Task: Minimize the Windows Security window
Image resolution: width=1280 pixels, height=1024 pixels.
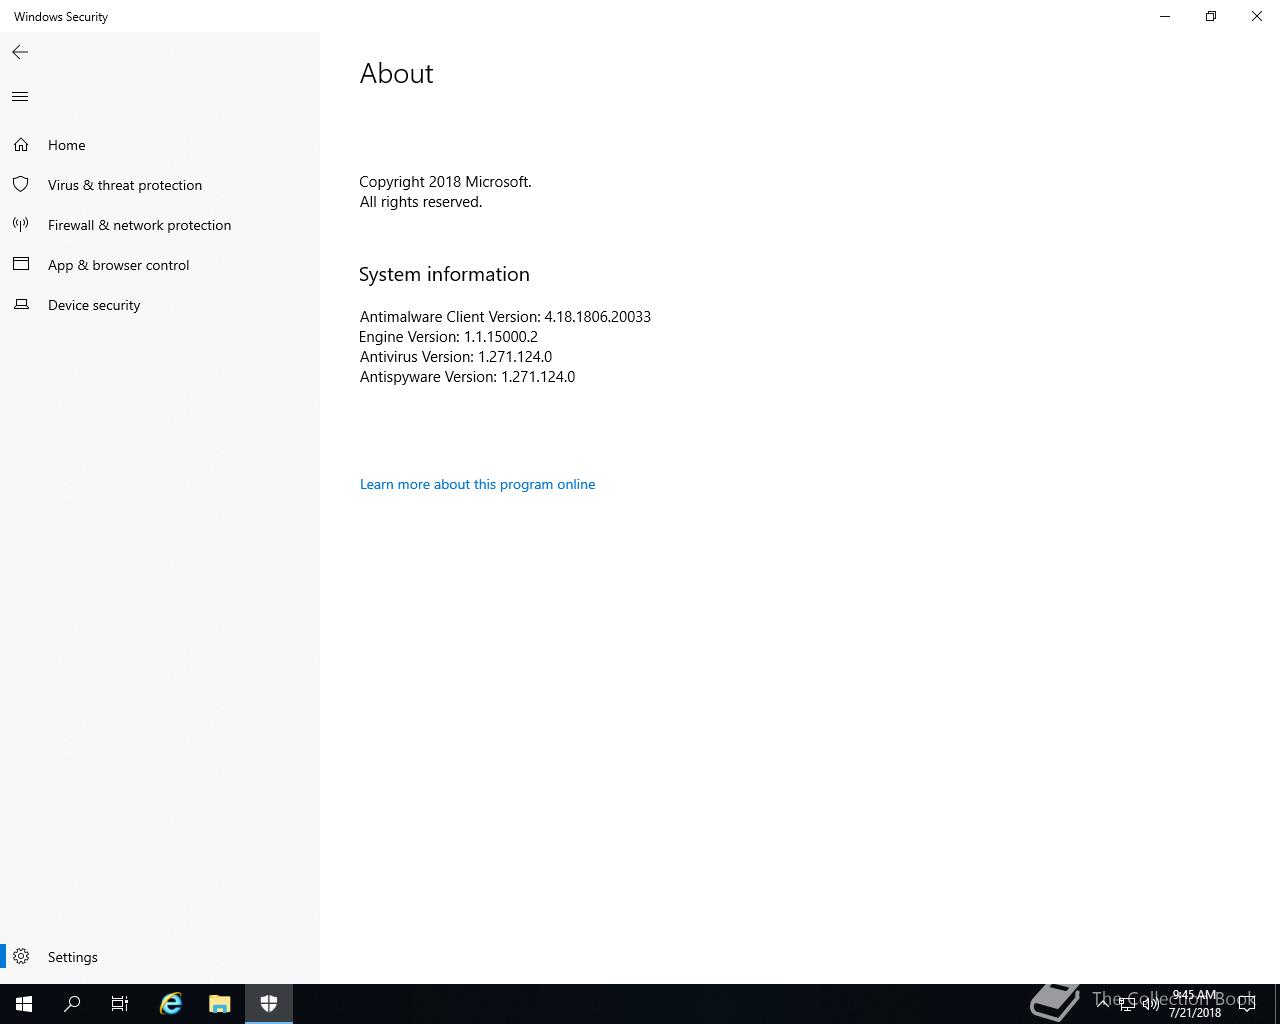Action: click(1165, 16)
